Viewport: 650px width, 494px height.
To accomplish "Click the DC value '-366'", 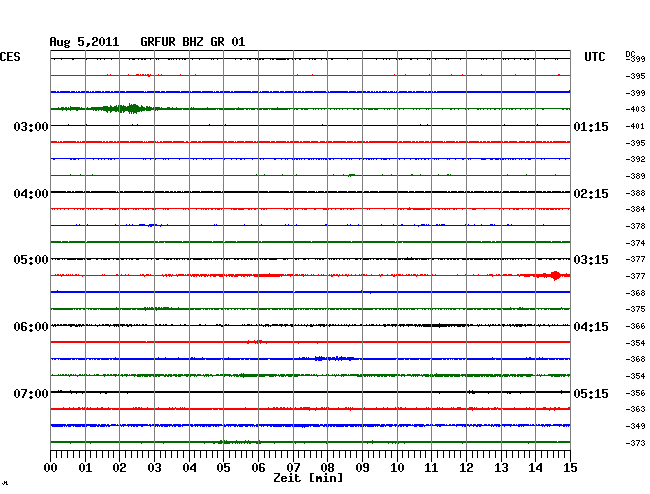I will point(635,326).
